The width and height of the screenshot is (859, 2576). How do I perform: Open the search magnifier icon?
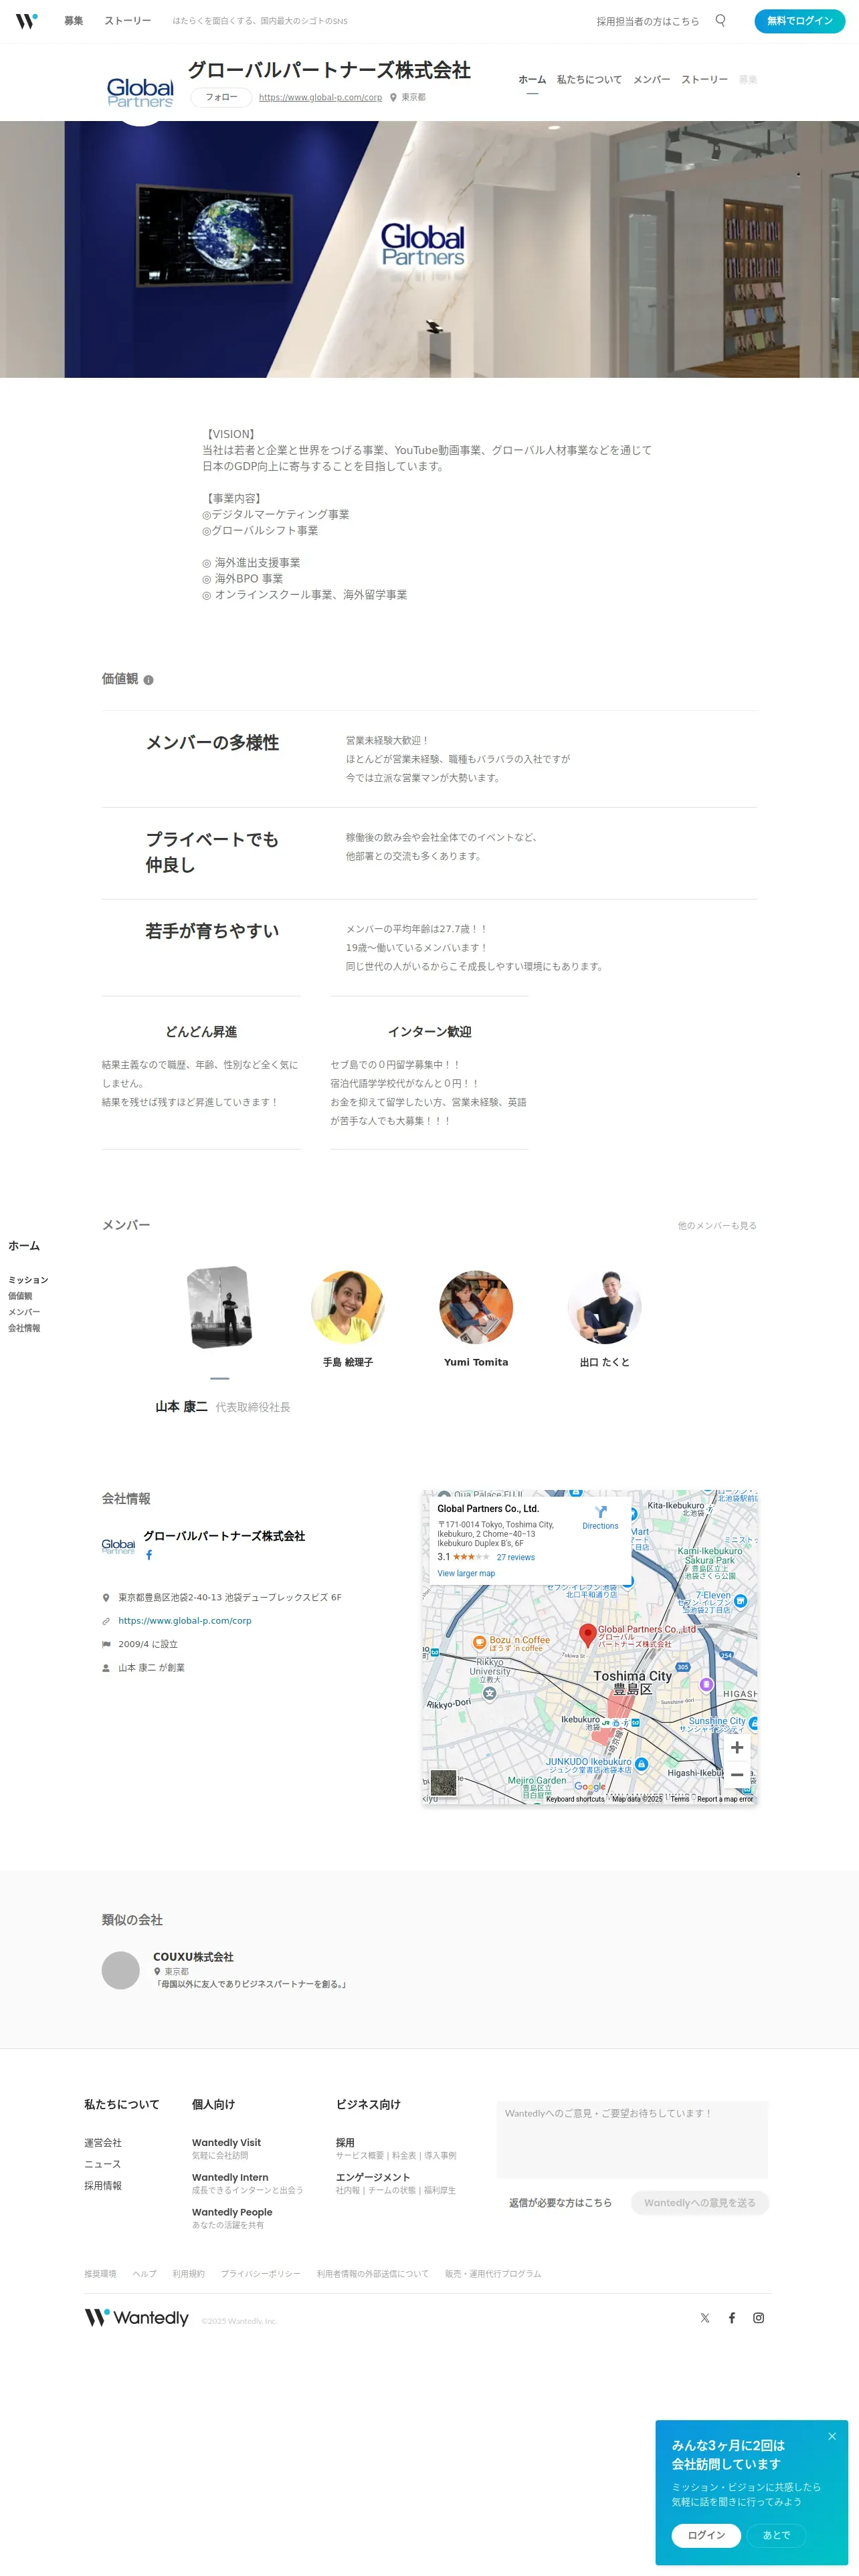click(x=720, y=20)
